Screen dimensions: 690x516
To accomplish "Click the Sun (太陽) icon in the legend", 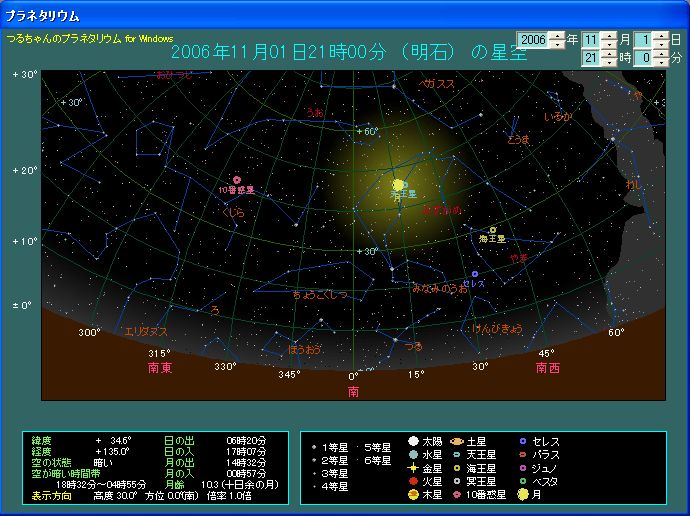I will tap(413, 441).
